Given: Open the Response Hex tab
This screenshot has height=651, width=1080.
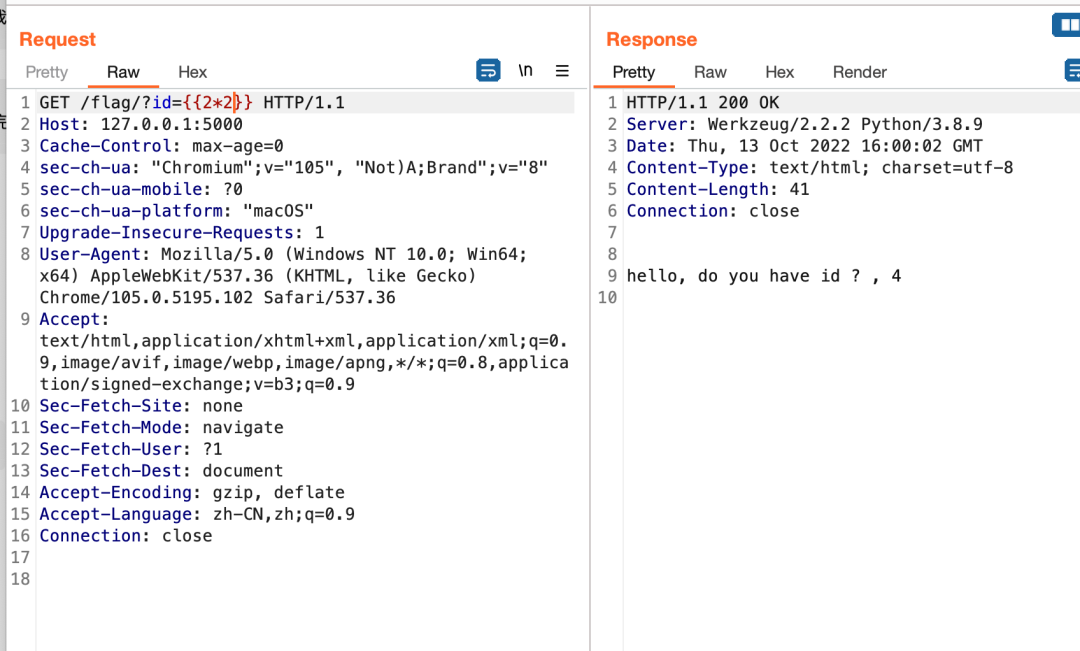Looking at the screenshot, I should pyautogui.click(x=780, y=72).
